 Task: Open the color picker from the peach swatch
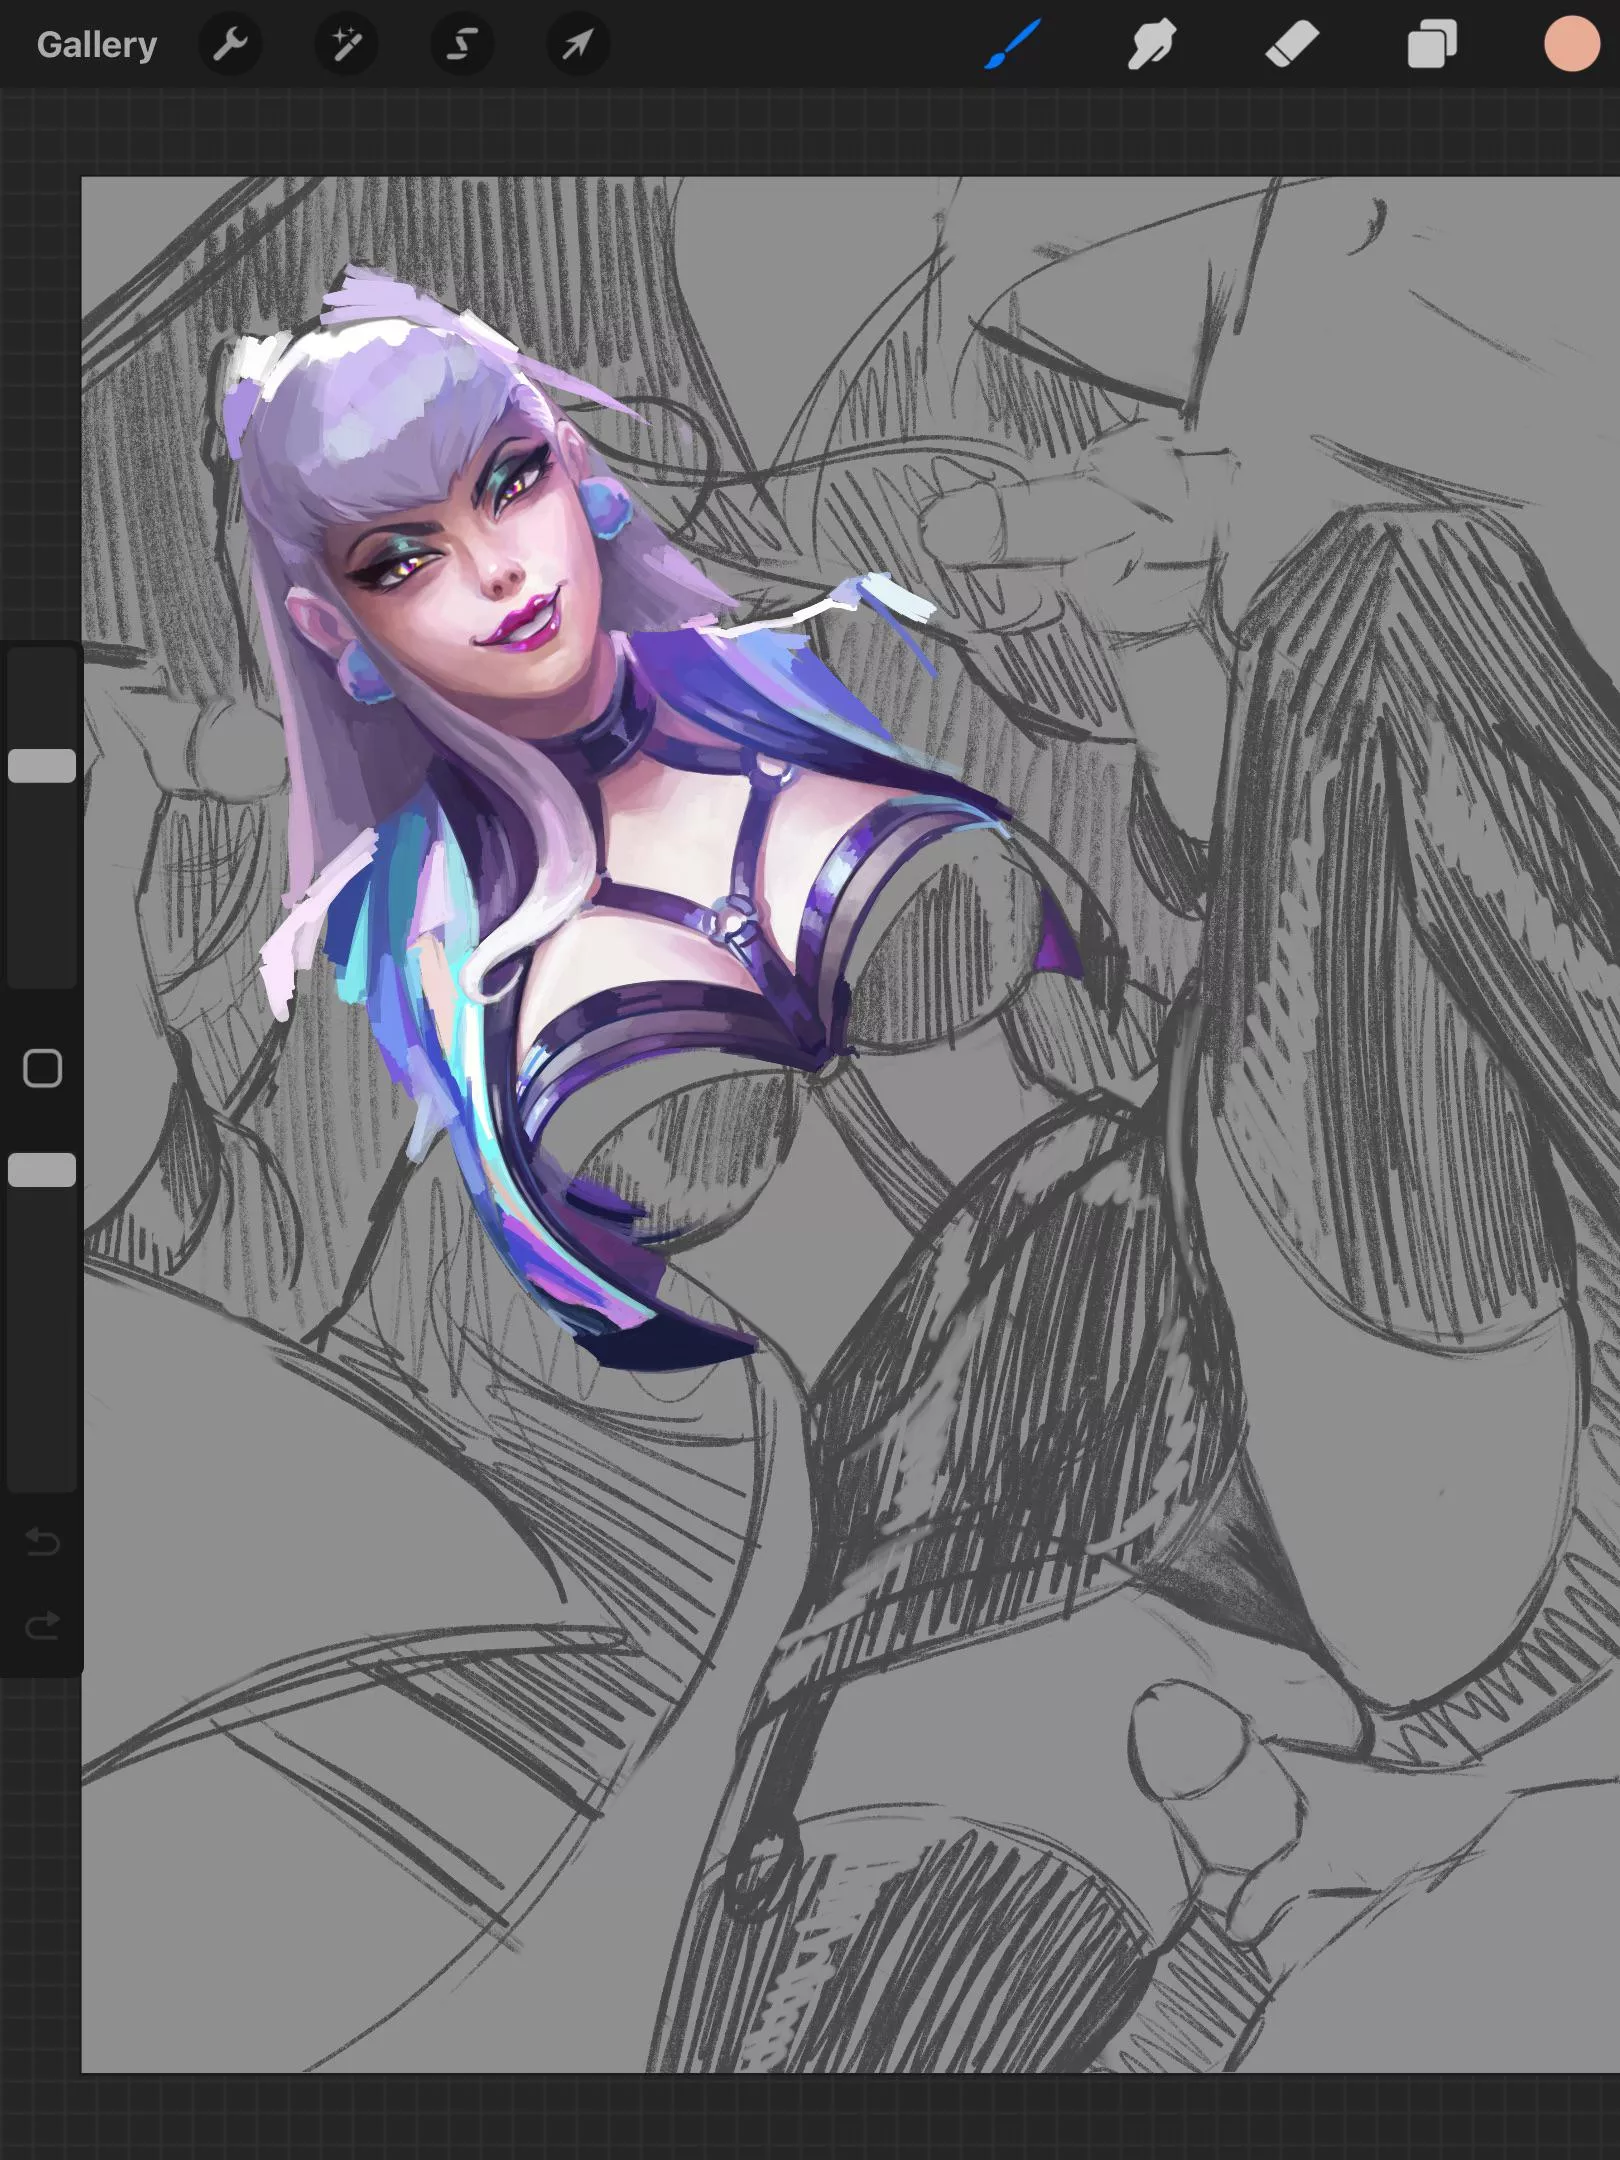pos(1571,44)
